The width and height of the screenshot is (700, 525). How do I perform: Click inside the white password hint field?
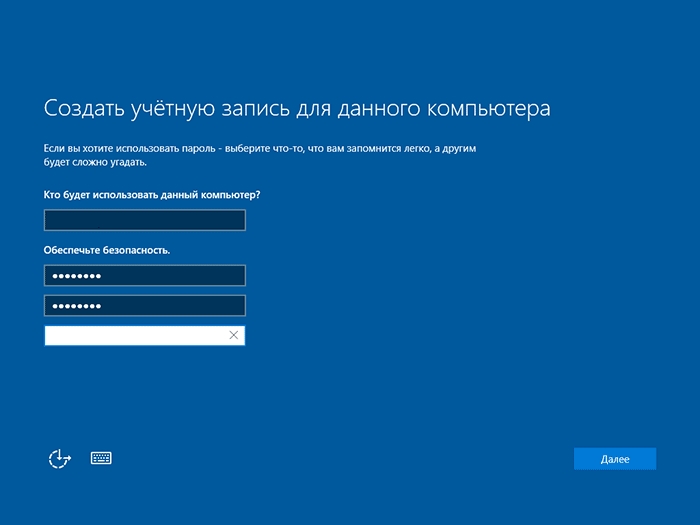click(x=135, y=335)
